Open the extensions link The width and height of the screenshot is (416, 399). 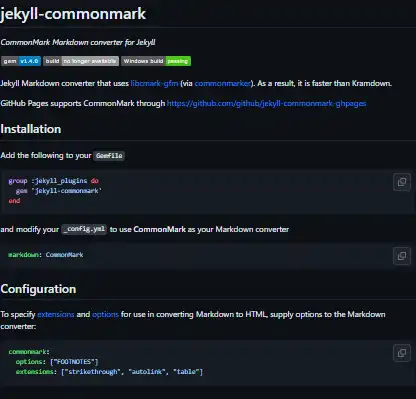tap(56, 314)
